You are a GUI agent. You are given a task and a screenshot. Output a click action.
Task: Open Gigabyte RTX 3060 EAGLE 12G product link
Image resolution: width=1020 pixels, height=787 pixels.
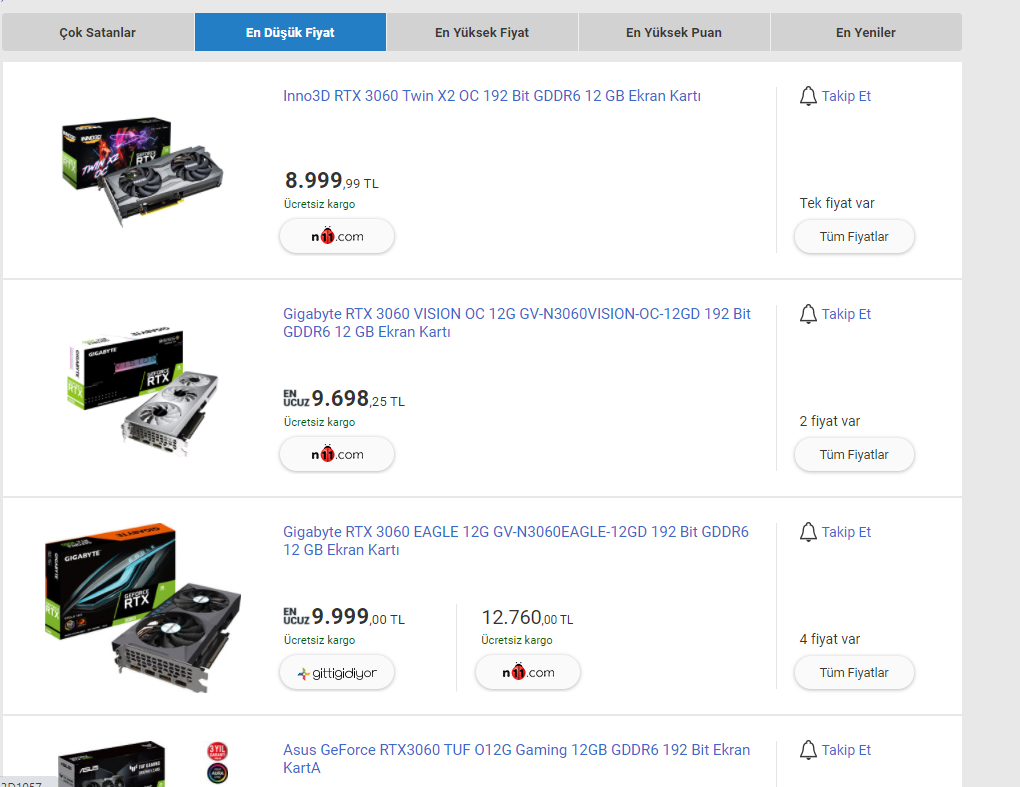(x=516, y=540)
